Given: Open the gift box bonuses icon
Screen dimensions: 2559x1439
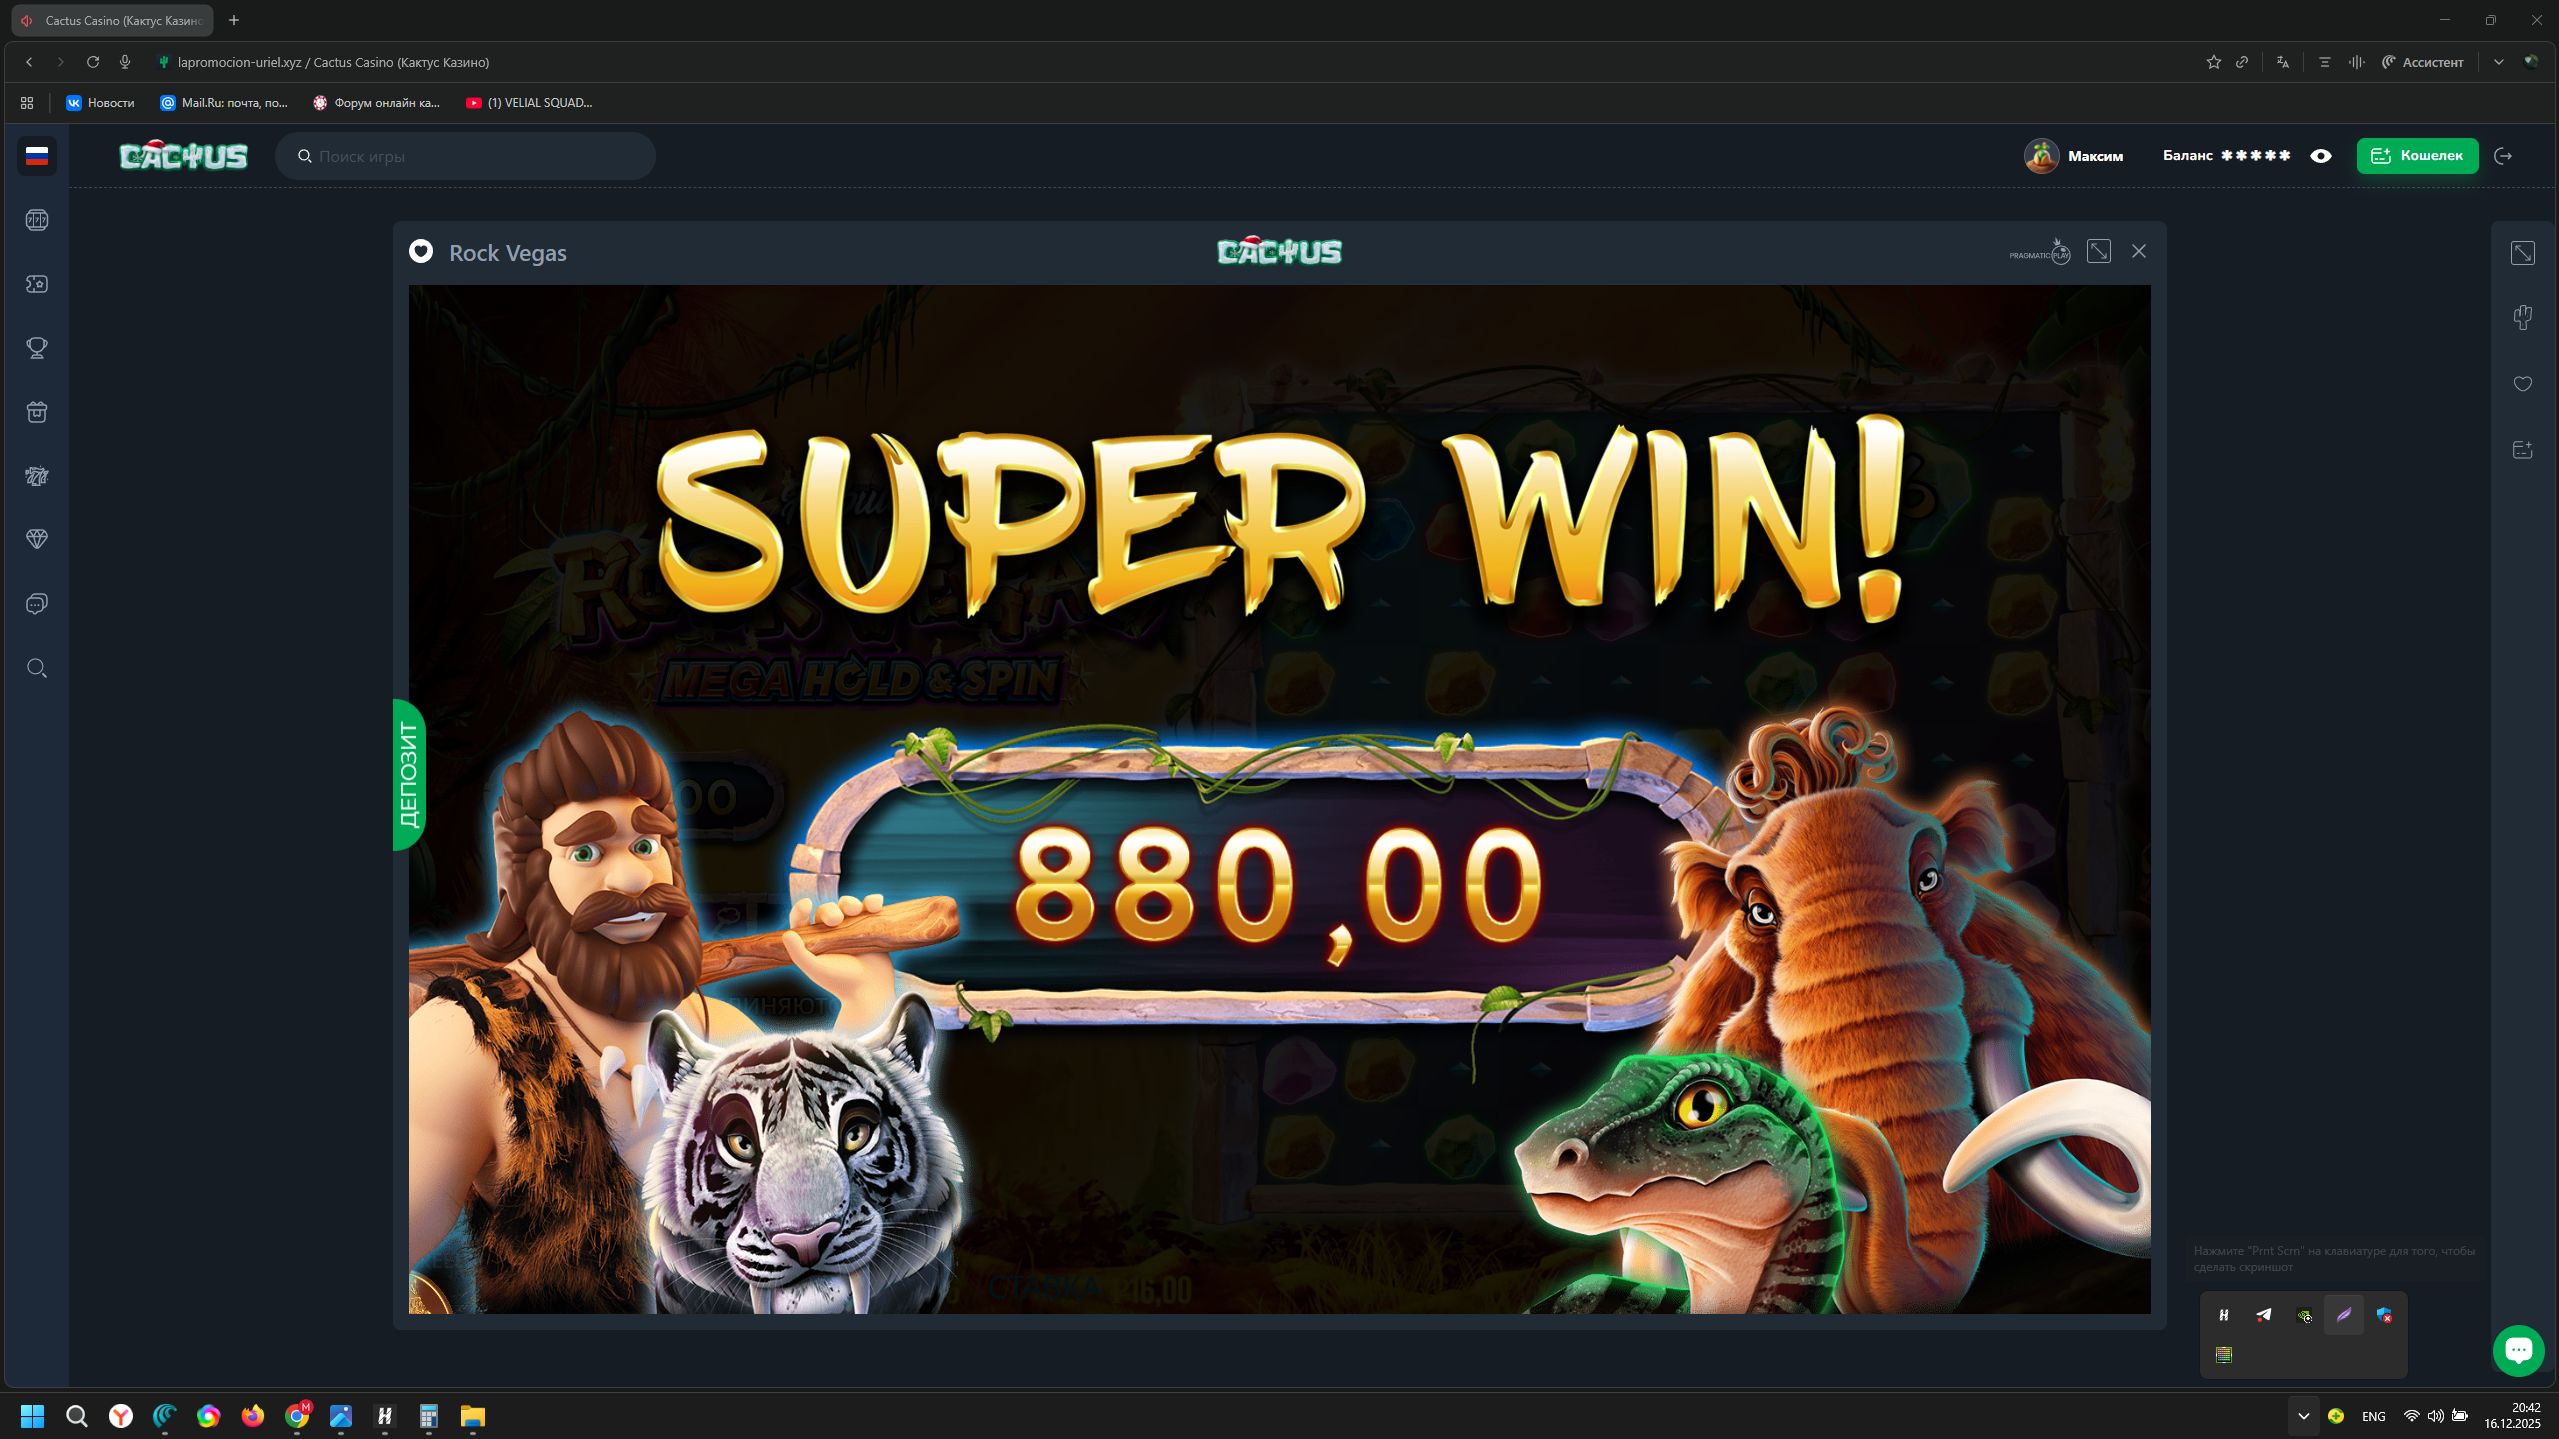Looking at the screenshot, I should (x=37, y=412).
